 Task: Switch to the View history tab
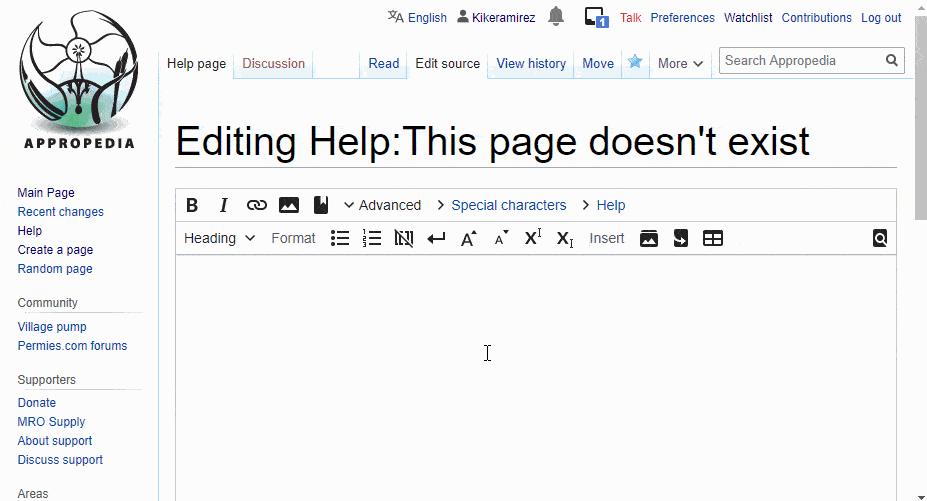pos(531,63)
